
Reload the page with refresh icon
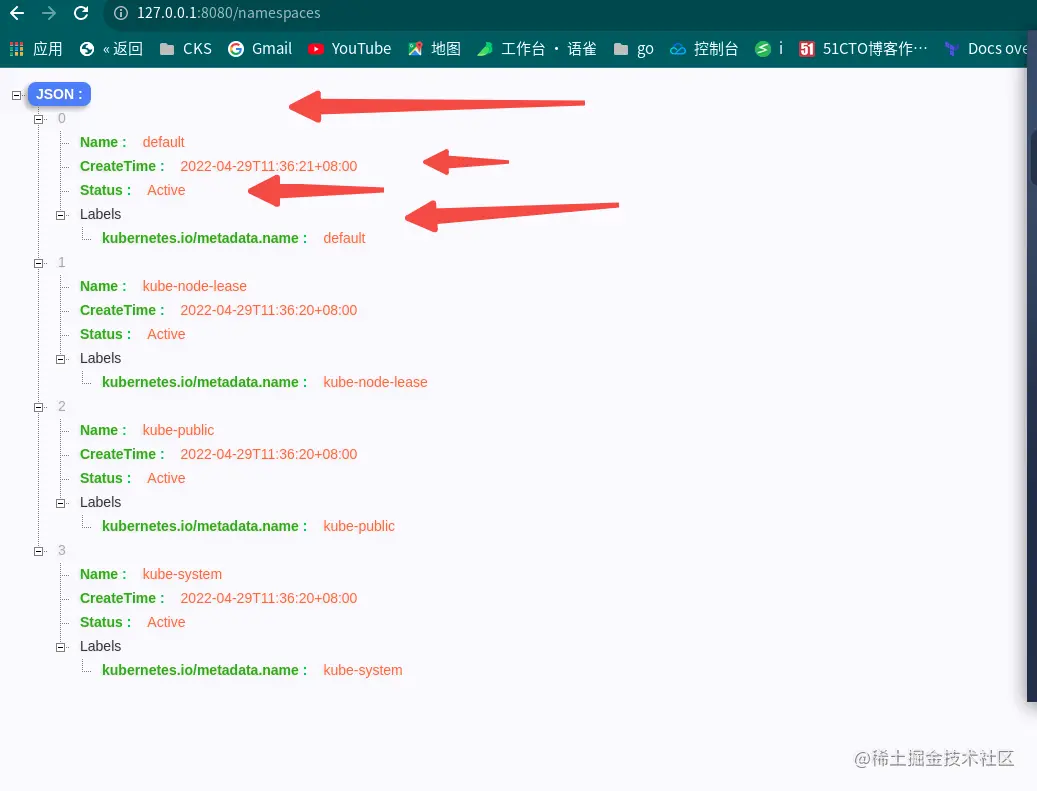point(81,13)
